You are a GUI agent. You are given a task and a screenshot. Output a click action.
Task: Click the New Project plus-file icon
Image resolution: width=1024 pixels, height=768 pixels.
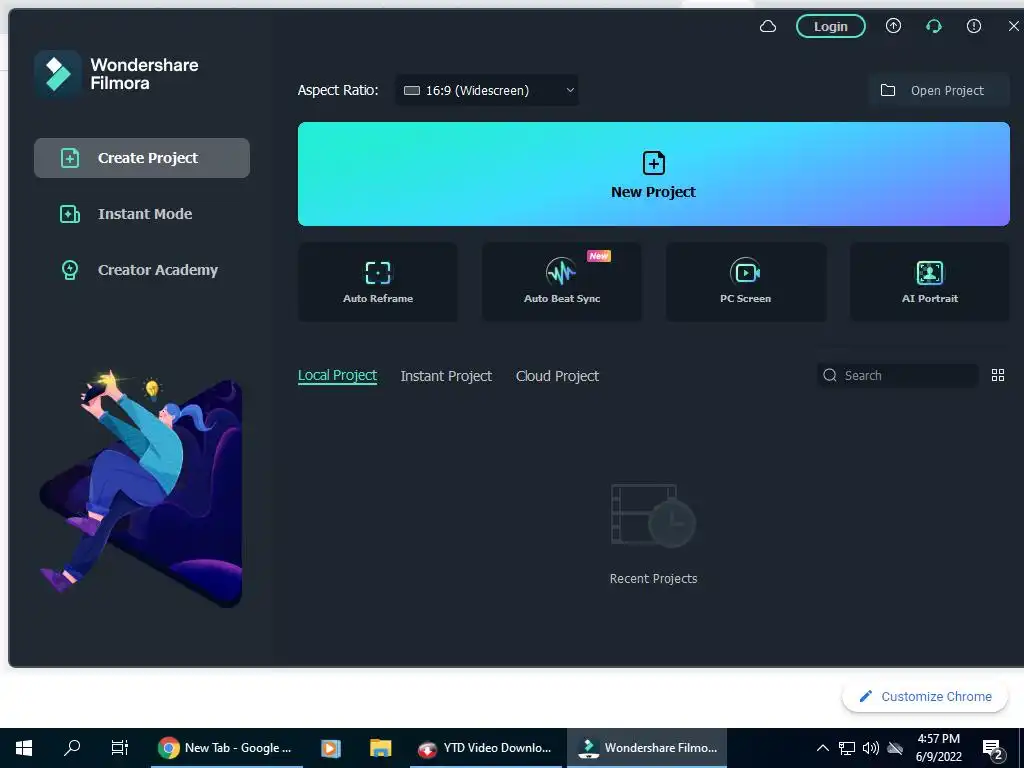pyautogui.click(x=654, y=163)
